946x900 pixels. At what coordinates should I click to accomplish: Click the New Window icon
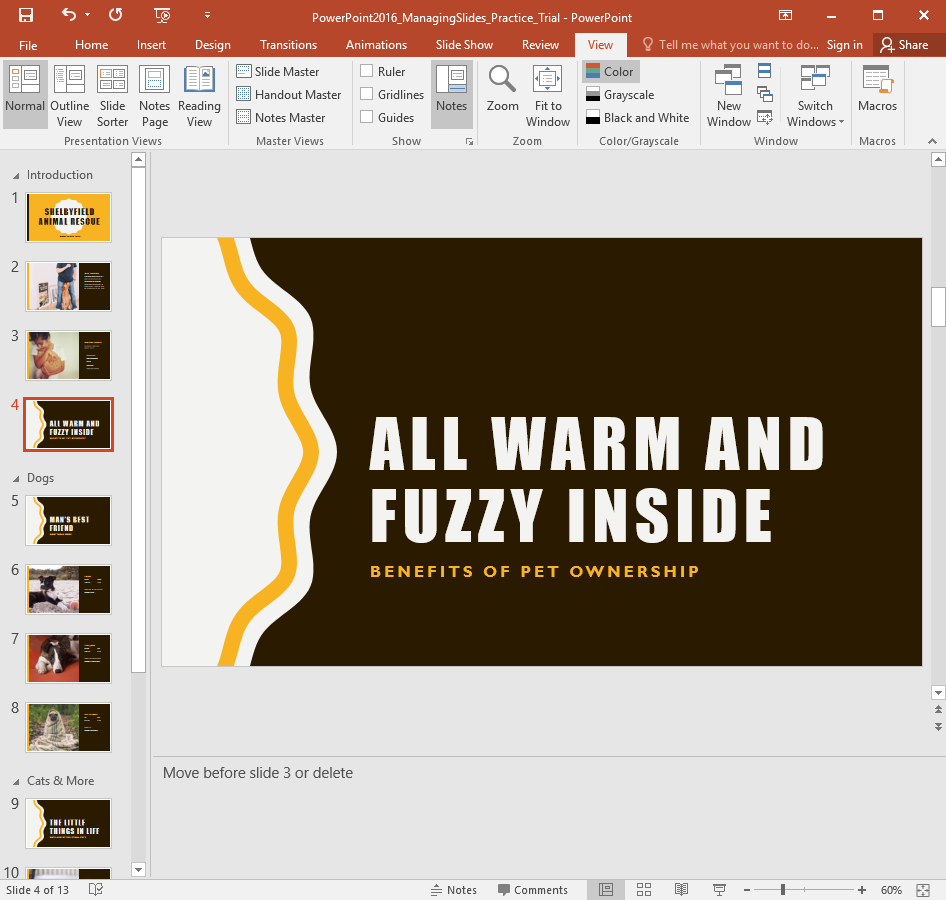coord(729,95)
